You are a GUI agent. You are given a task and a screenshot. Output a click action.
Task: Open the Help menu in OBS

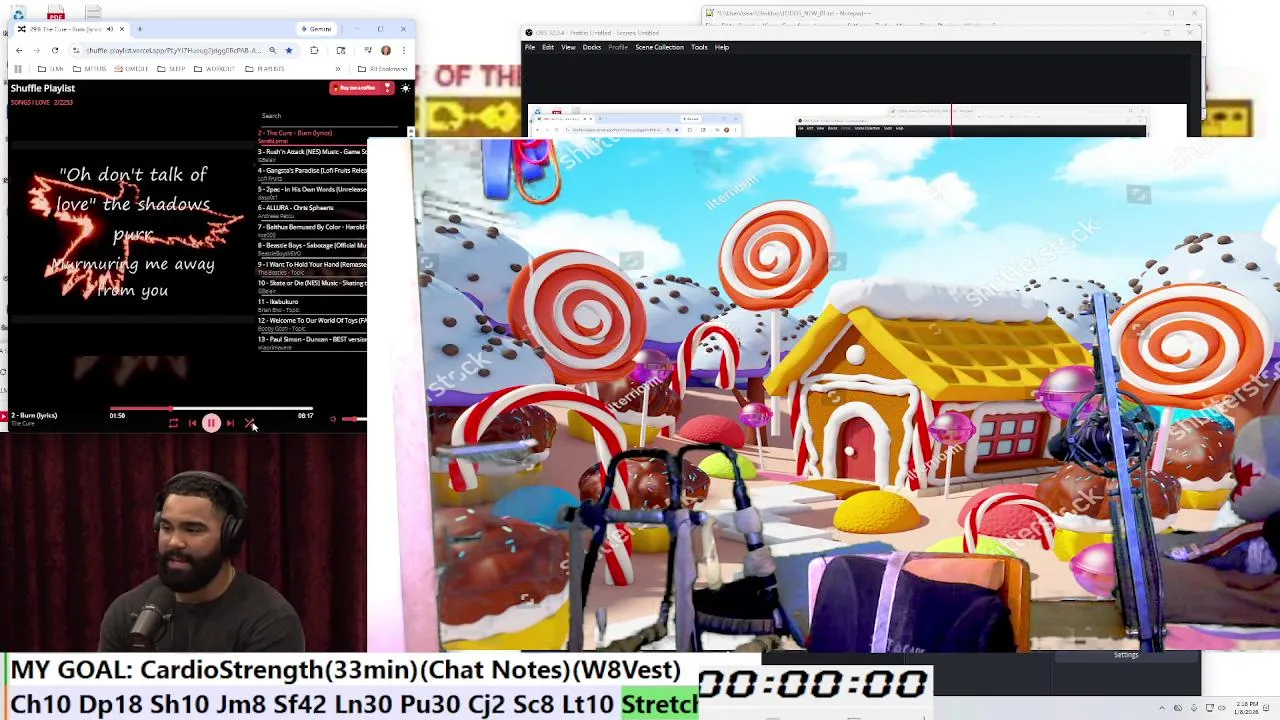tap(722, 47)
